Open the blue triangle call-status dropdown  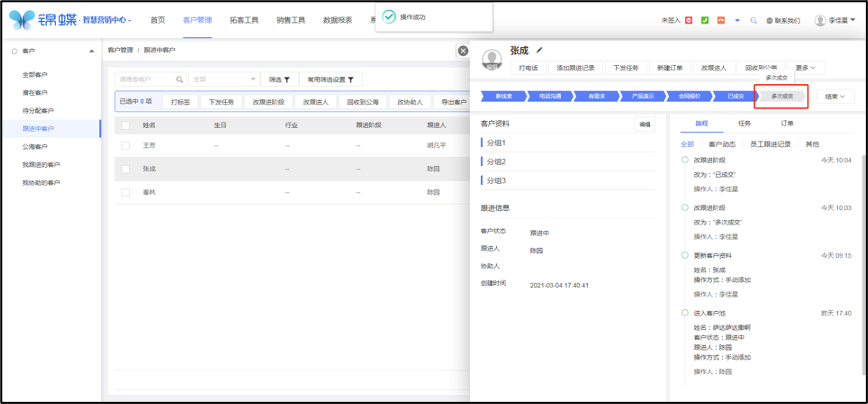737,20
